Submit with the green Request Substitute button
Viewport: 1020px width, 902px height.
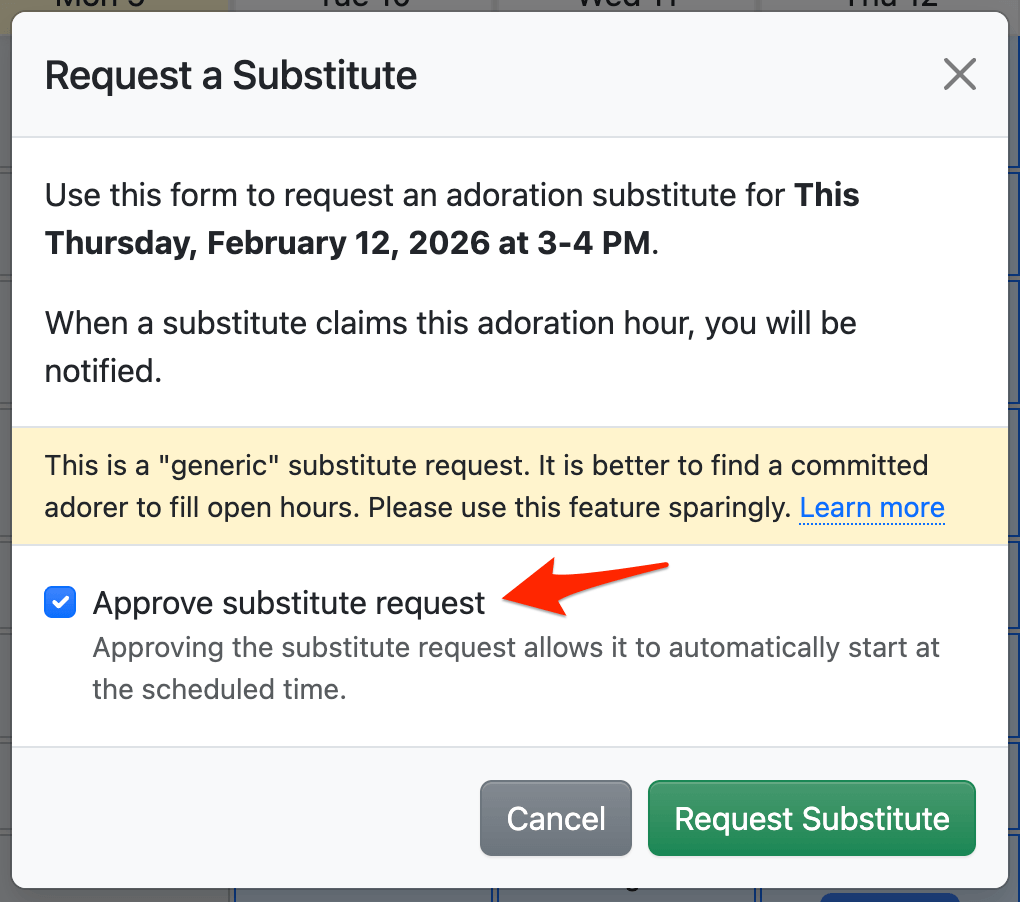click(x=811, y=819)
